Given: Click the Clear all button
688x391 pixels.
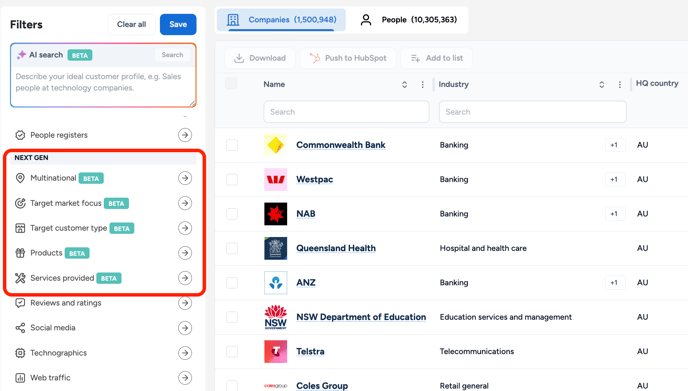Looking at the screenshot, I should [x=131, y=25].
